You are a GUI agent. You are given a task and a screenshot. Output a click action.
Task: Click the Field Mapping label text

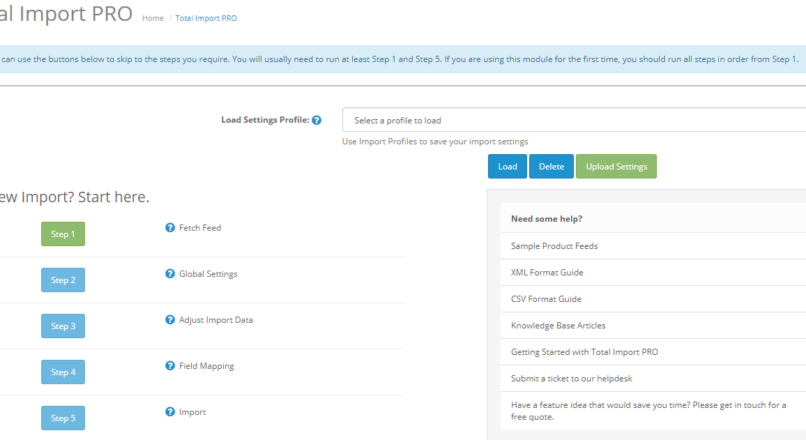pos(206,365)
